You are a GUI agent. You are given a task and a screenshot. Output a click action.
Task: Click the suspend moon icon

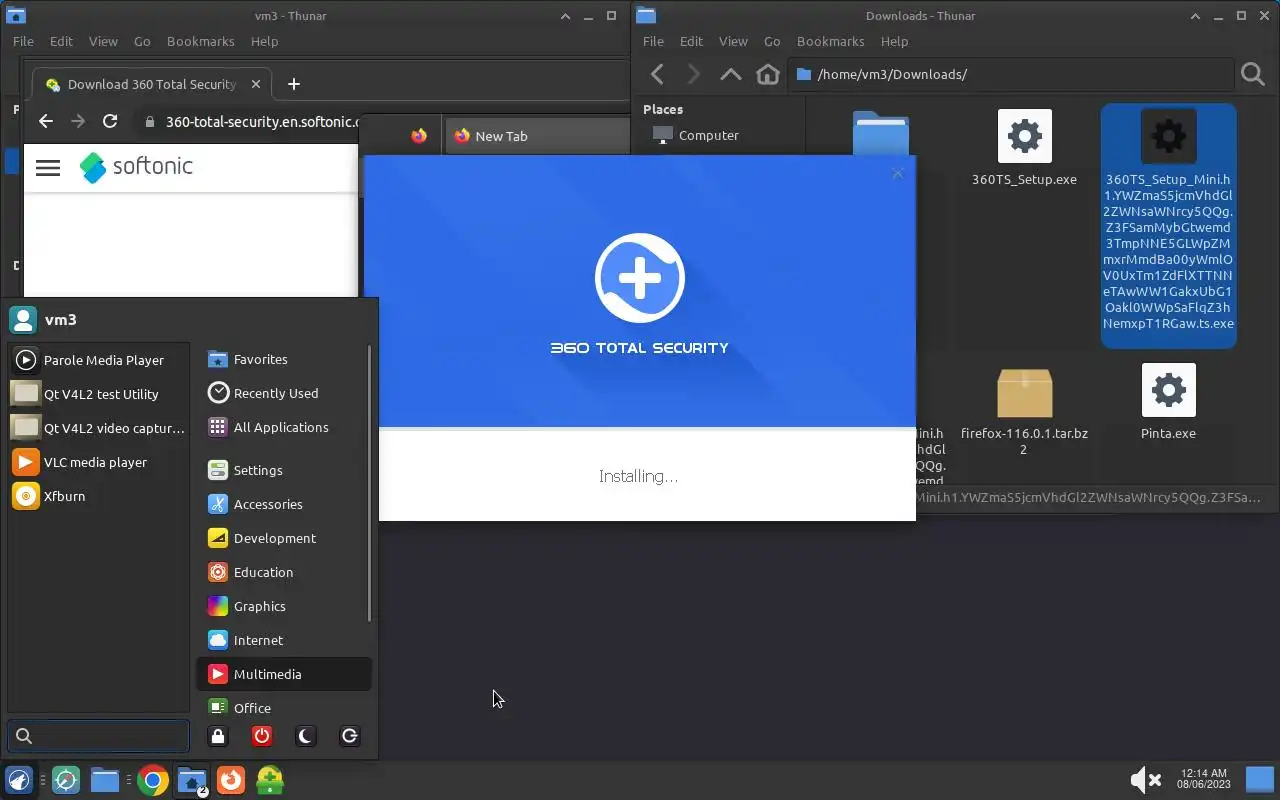coord(306,736)
